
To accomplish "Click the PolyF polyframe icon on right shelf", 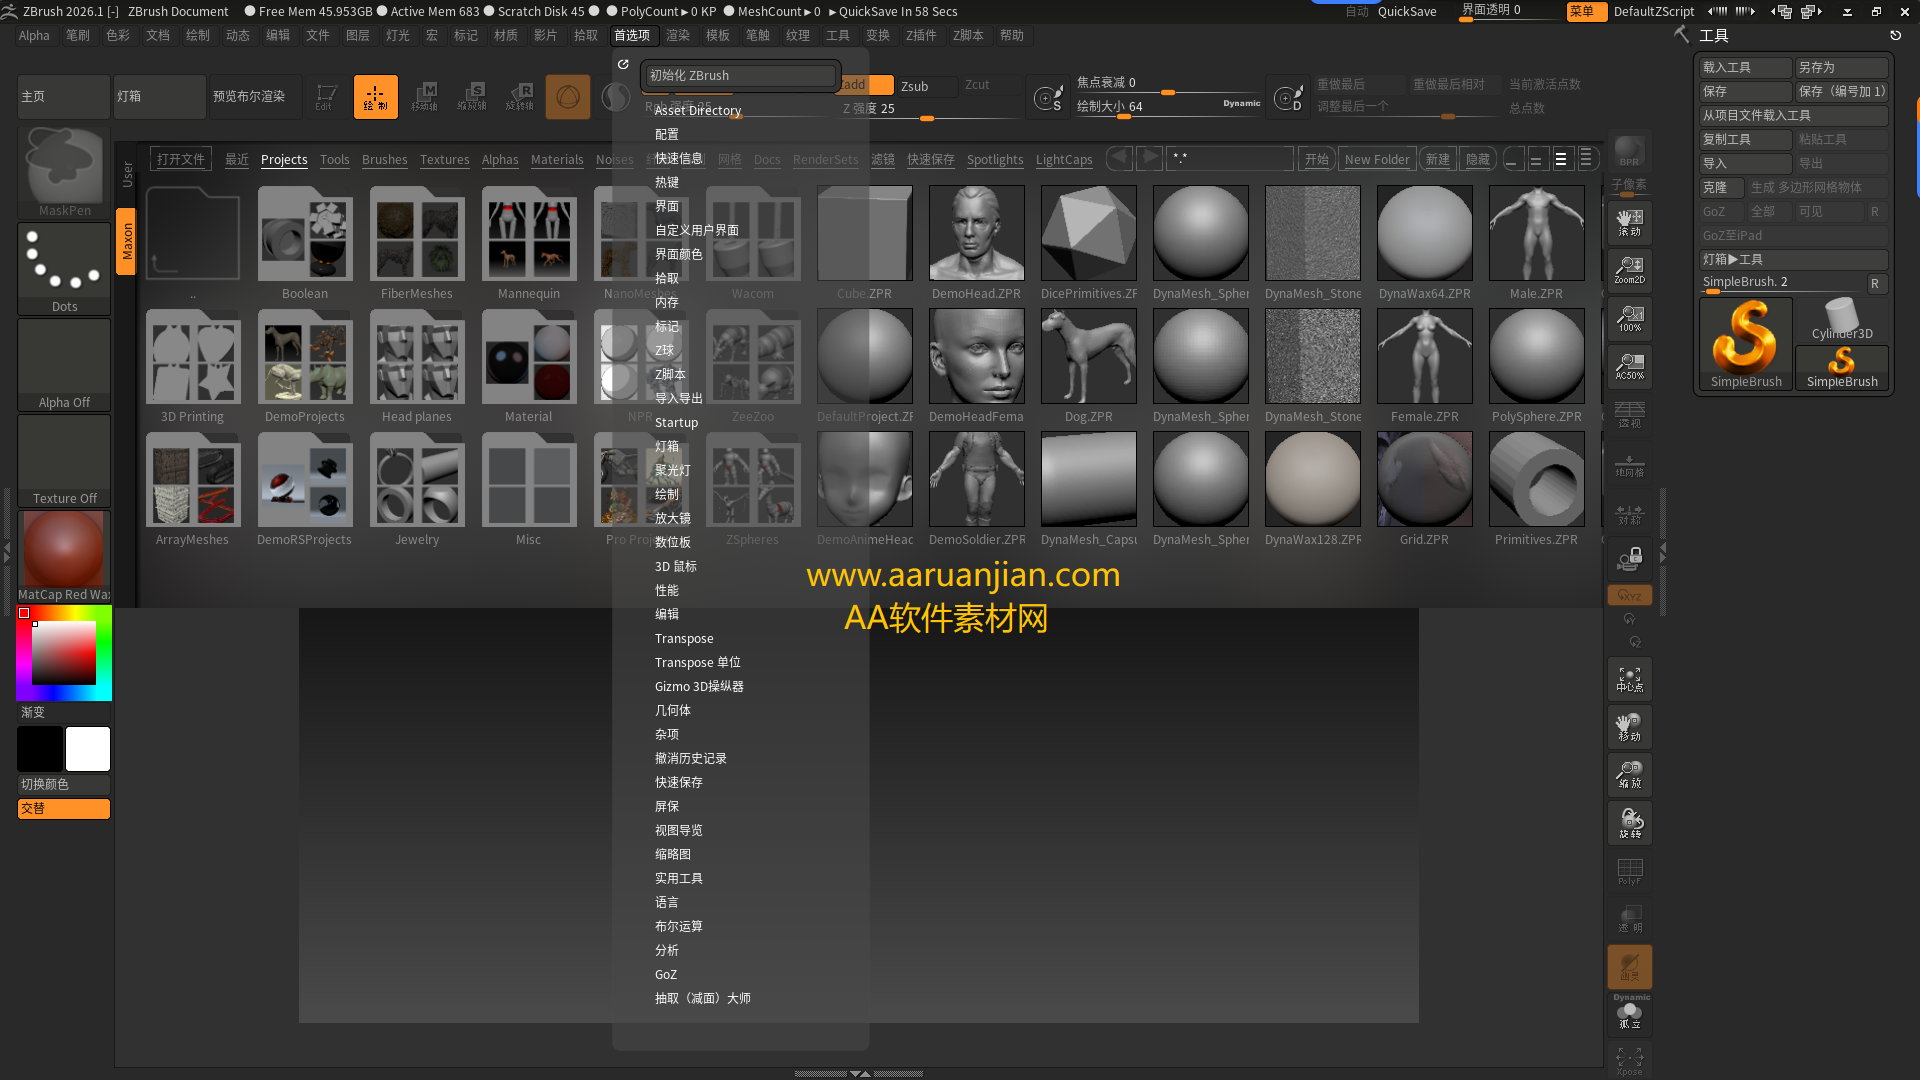I will point(1630,871).
